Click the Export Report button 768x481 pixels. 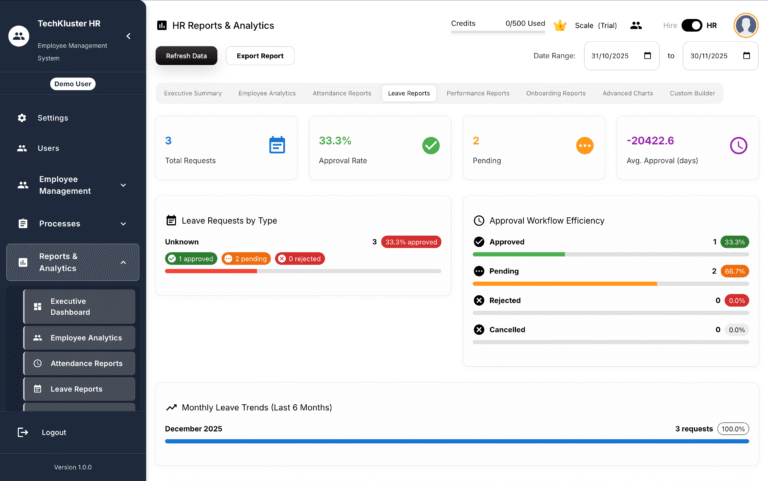(260, 56)
